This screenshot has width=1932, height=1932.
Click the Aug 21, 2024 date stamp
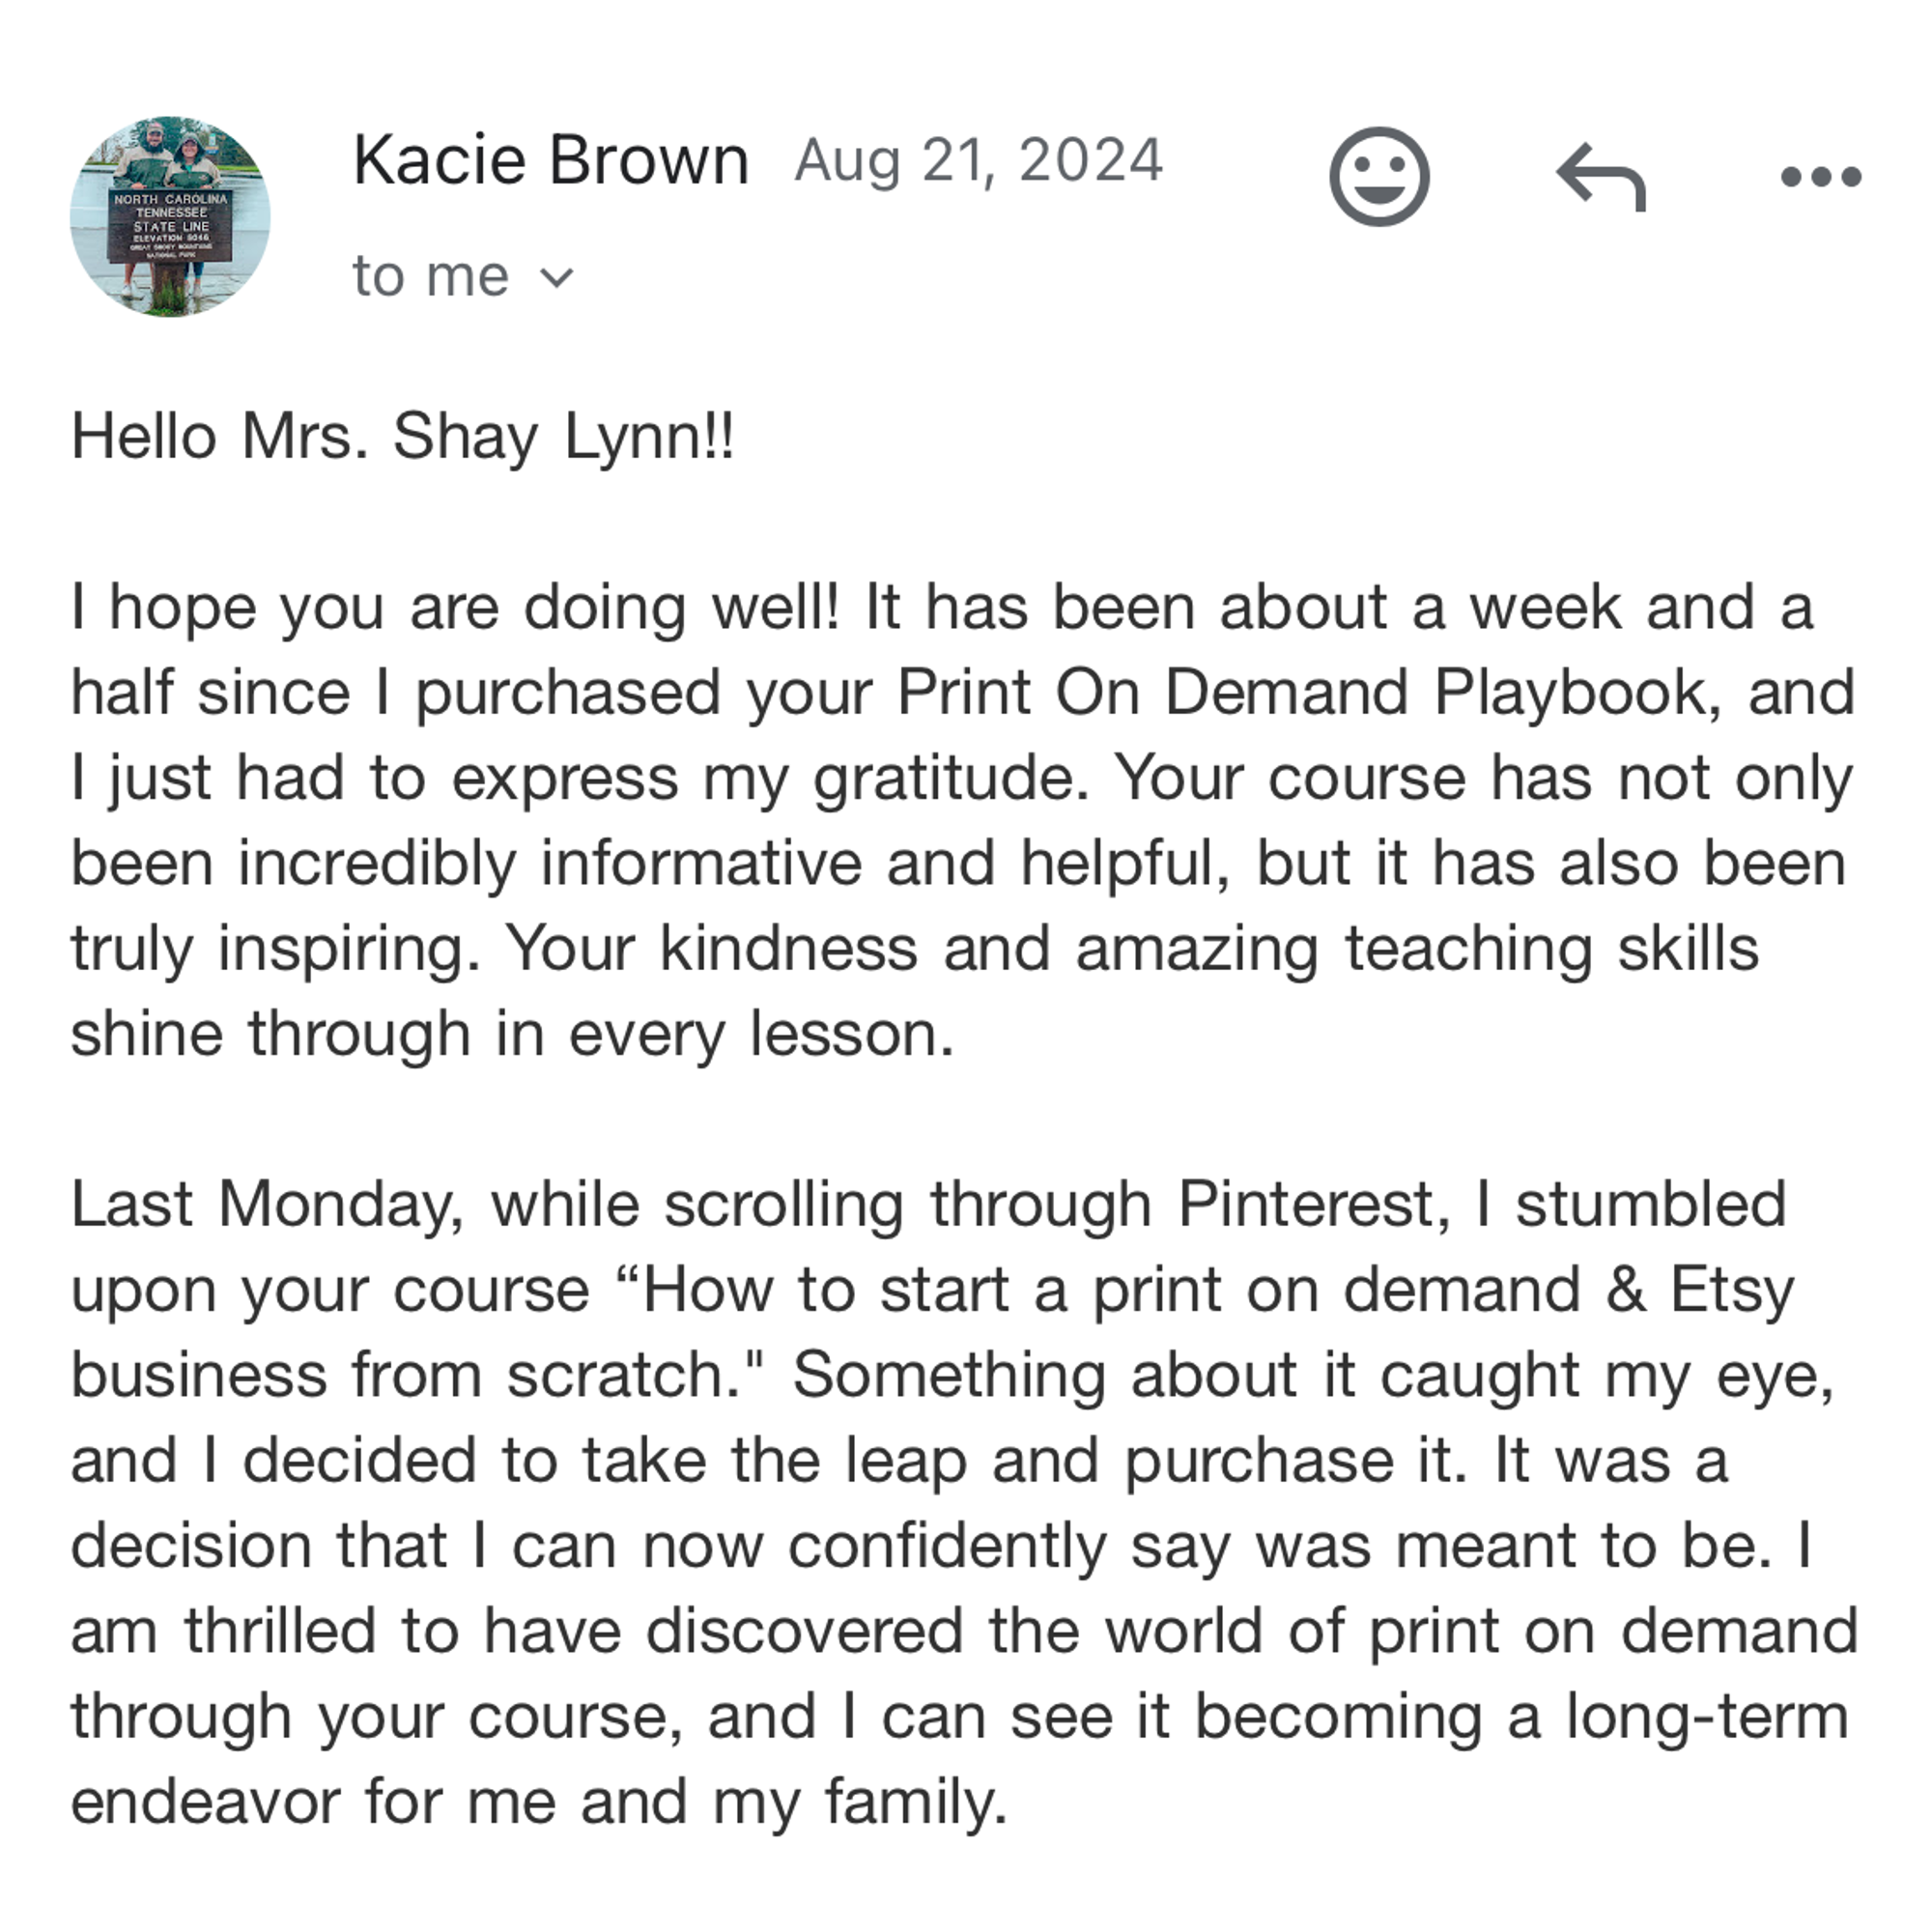[x=979, y=160]
